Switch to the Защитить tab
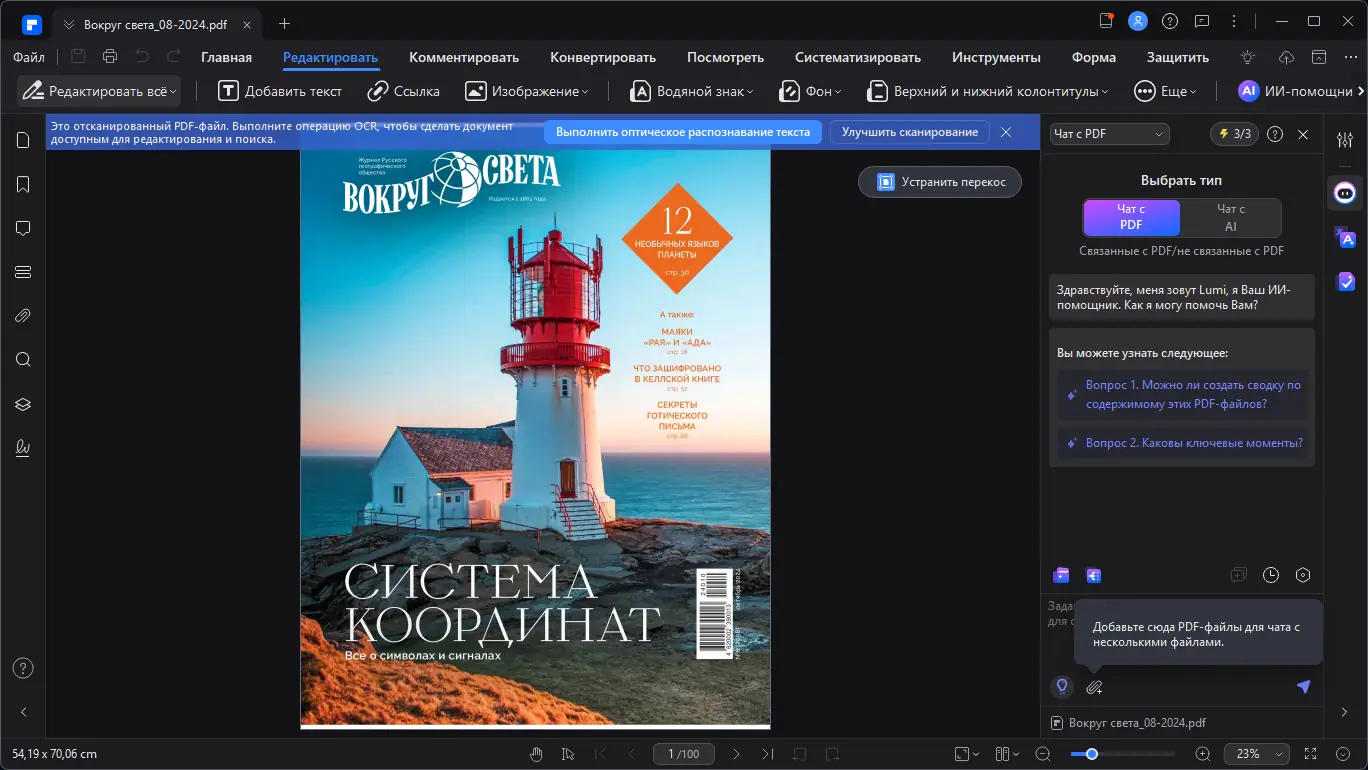Image resolution: width=1368 pixels, height=770 pixels. 1177,57
